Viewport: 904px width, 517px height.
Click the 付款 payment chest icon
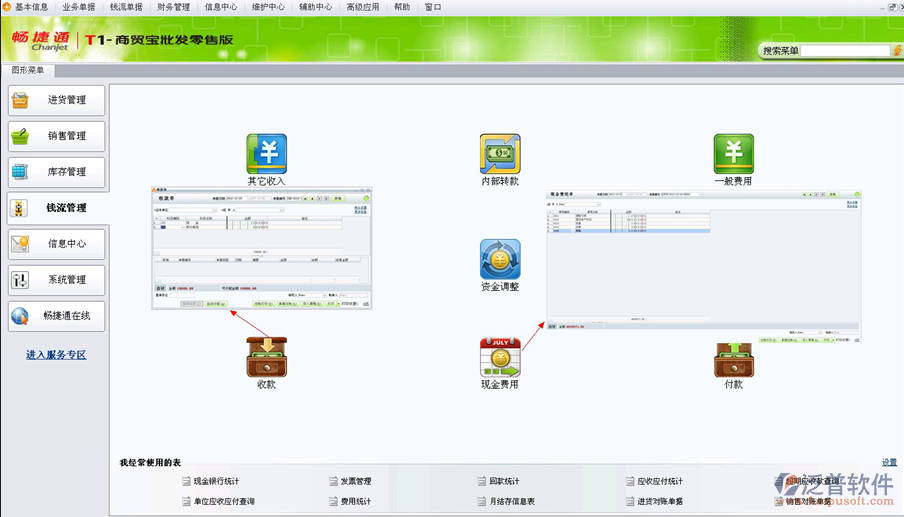pos(733,359)
